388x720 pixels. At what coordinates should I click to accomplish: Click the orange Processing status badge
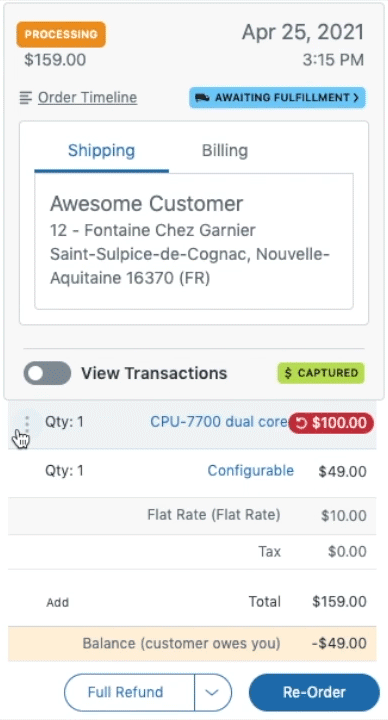[x=61, y=34]
